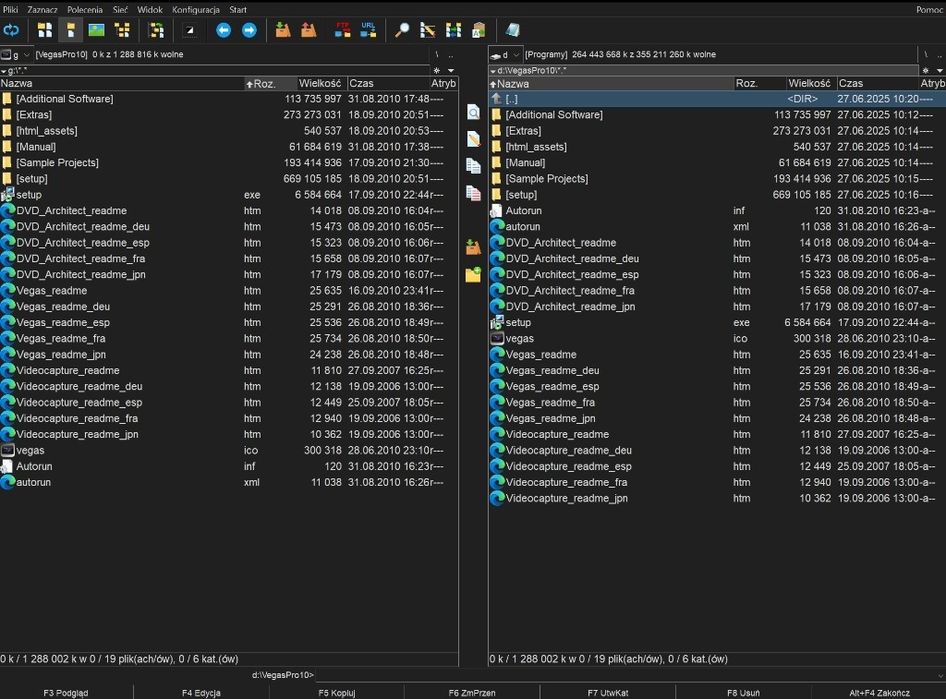Image resolution: width=946 pixels, height=699 pixels.
Task: Select setup exe in right panel
Action: (x=717, y=323)
